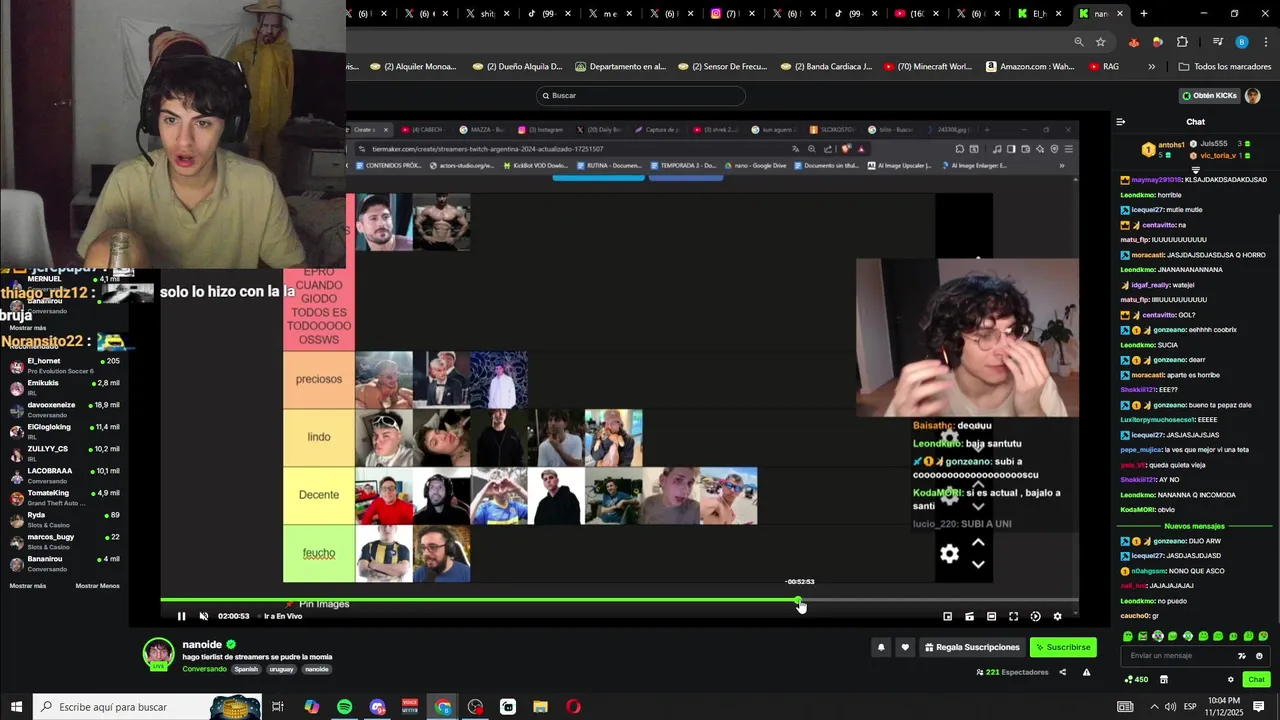
Task: Switch to the 'shit' X browser tab
Action: click(487, 14)
